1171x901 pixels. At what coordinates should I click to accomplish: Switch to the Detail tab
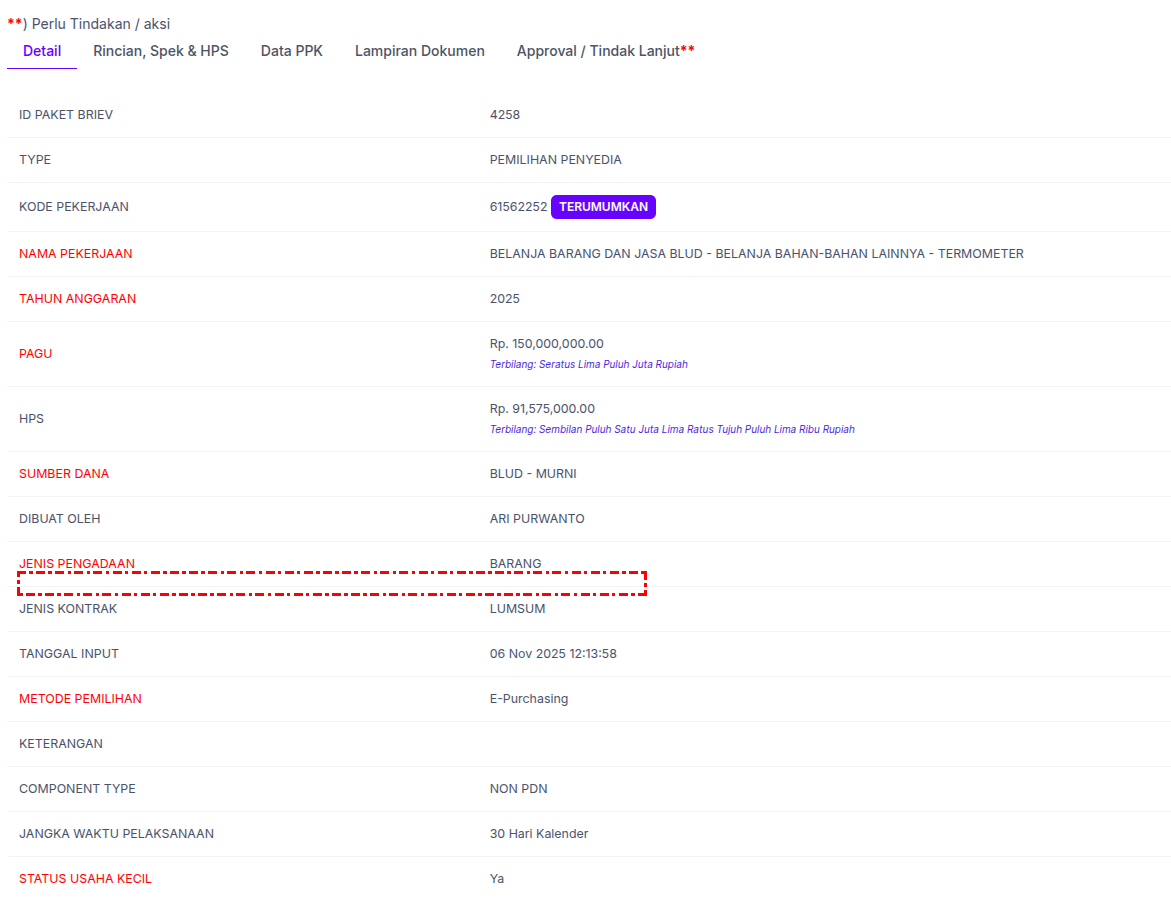[x=42, y=51]
